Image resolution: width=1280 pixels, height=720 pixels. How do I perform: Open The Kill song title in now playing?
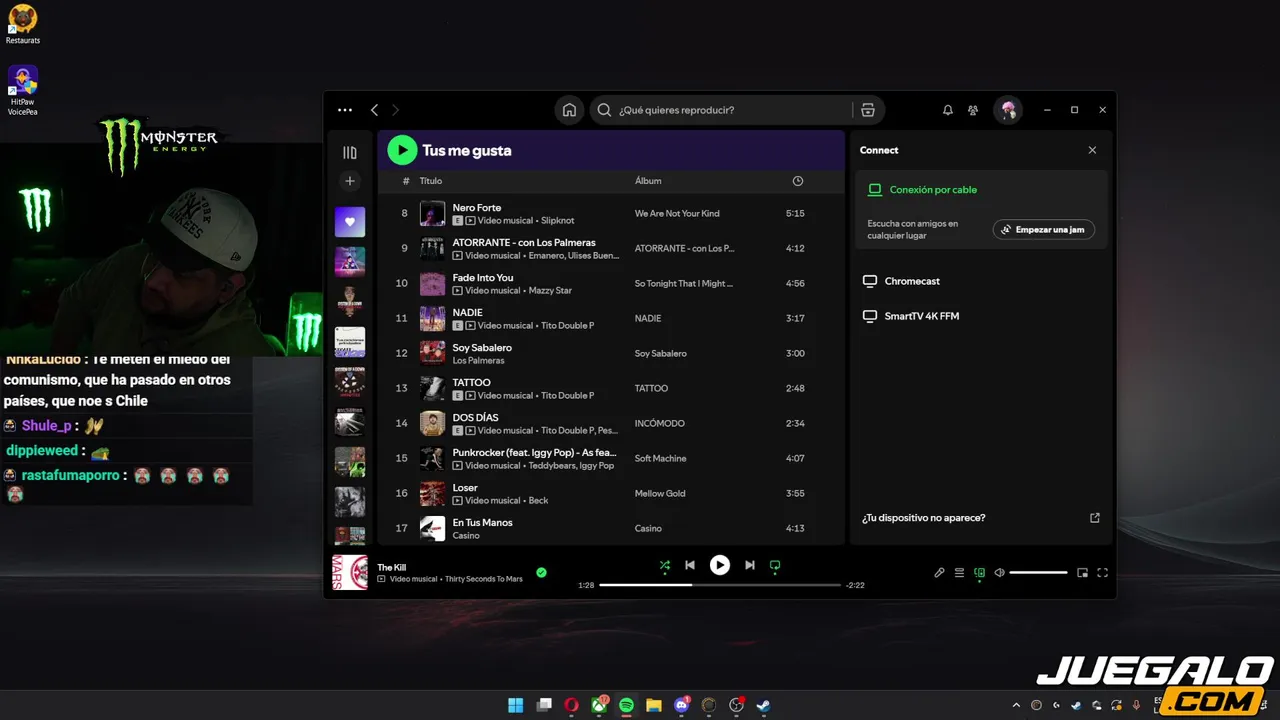(392, 567)
